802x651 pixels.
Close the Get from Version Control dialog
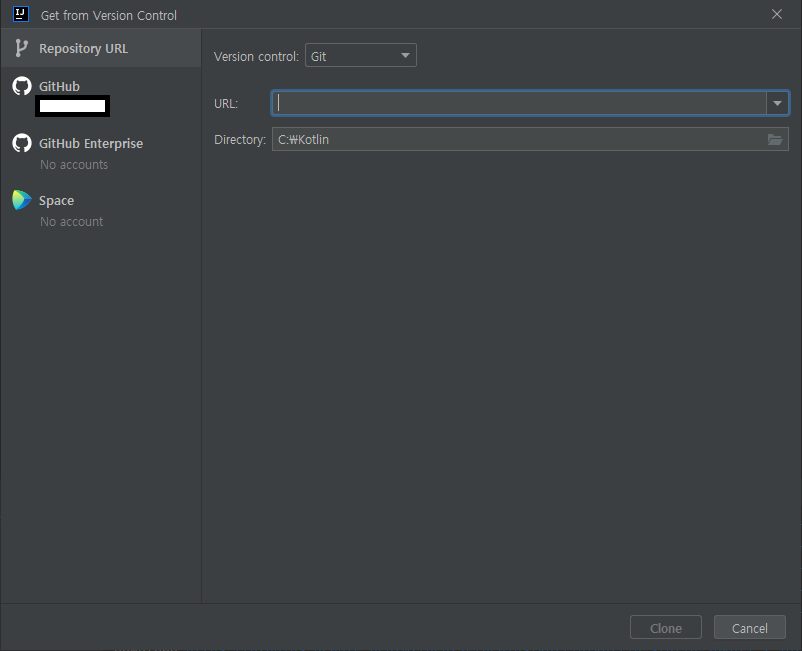click(x=776, y=14)
